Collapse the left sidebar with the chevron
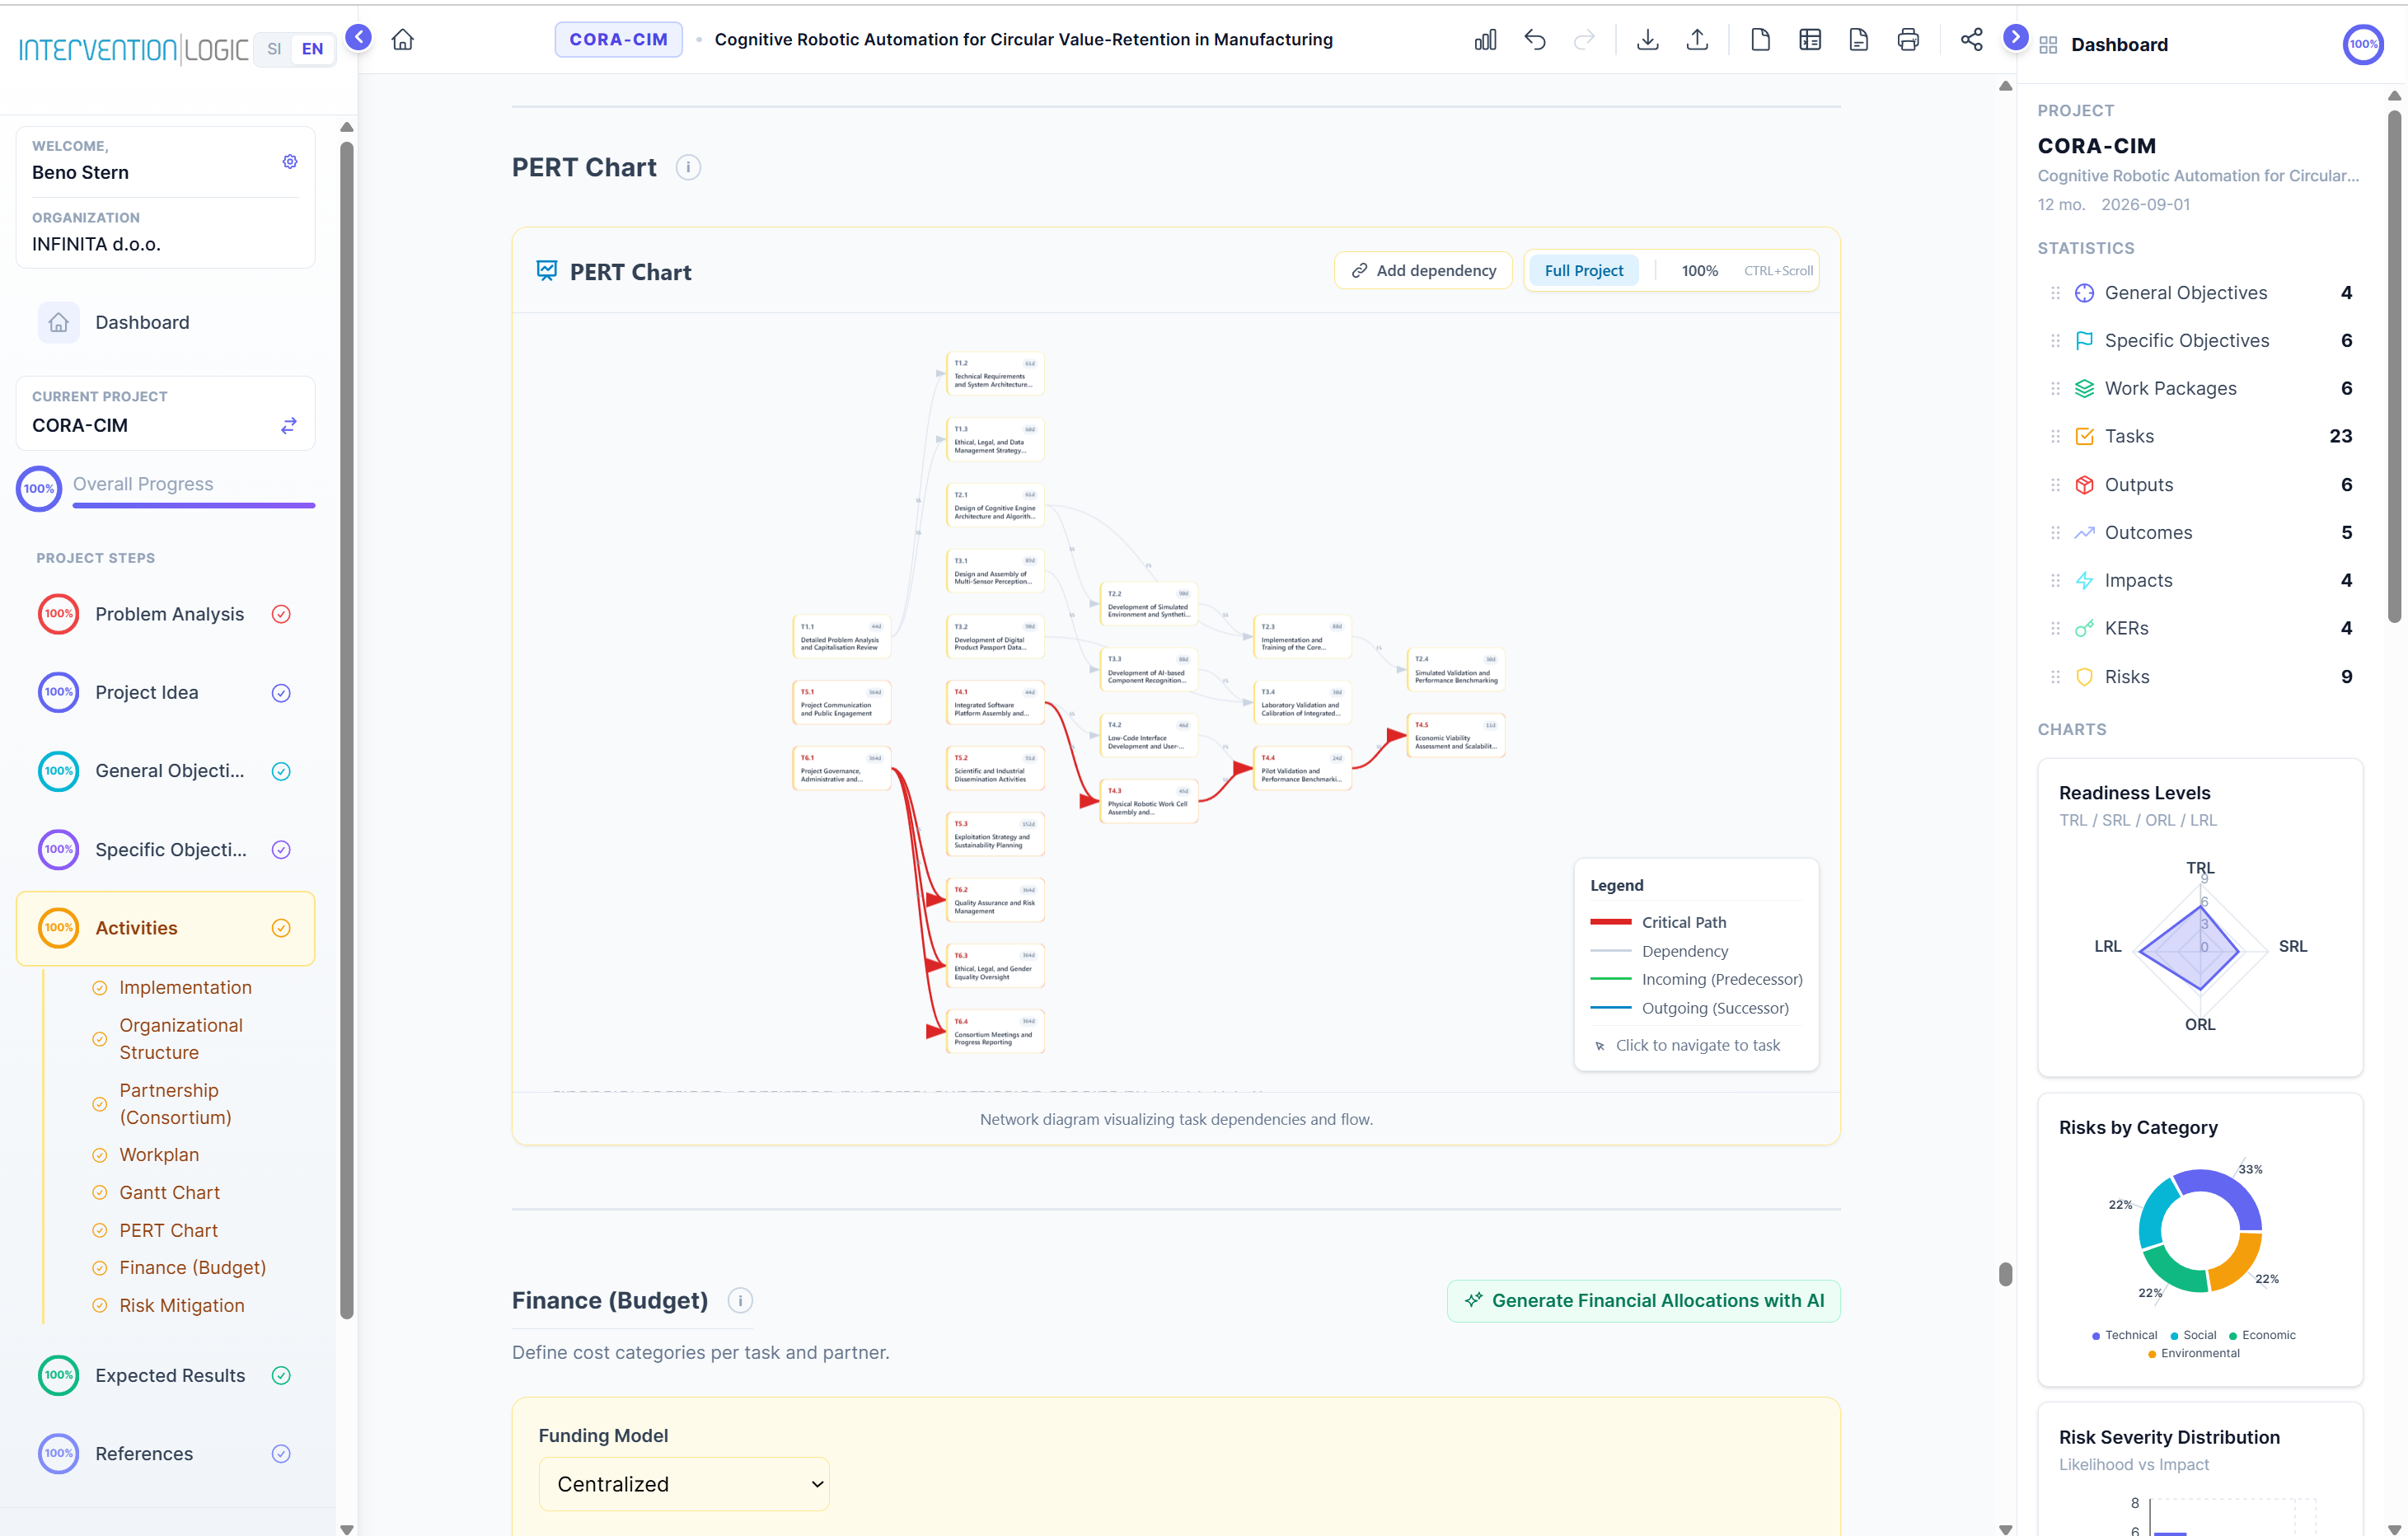2408x1536 pixels. point(358,38)
